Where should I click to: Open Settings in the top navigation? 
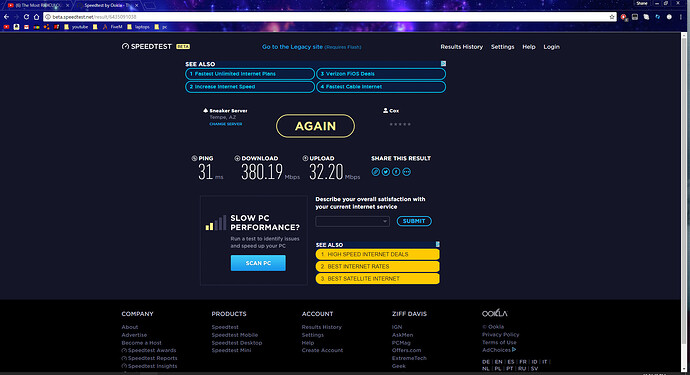tap(503, 47)
